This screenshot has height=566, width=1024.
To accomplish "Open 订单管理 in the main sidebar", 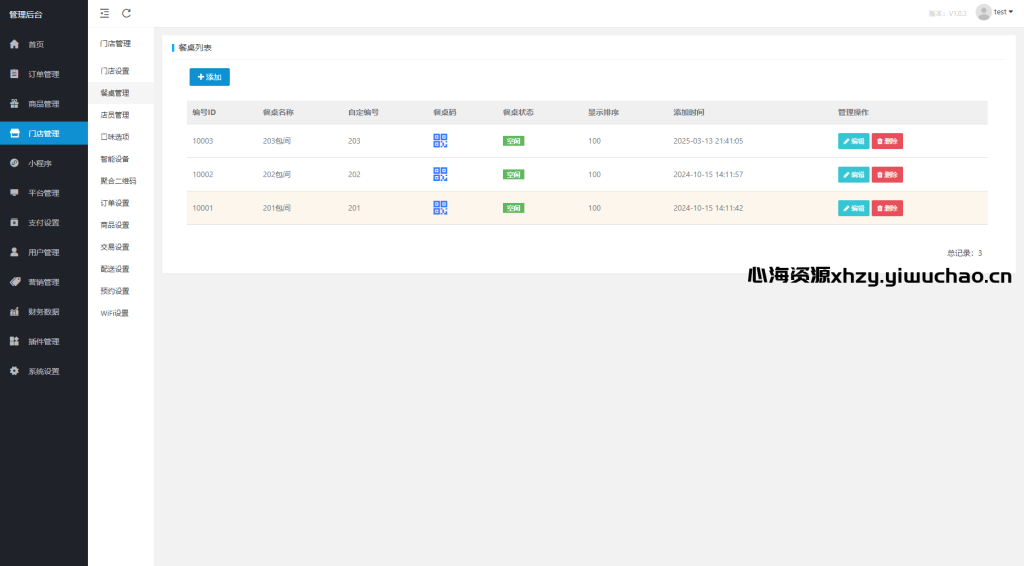I will click(x=43, y=74).
